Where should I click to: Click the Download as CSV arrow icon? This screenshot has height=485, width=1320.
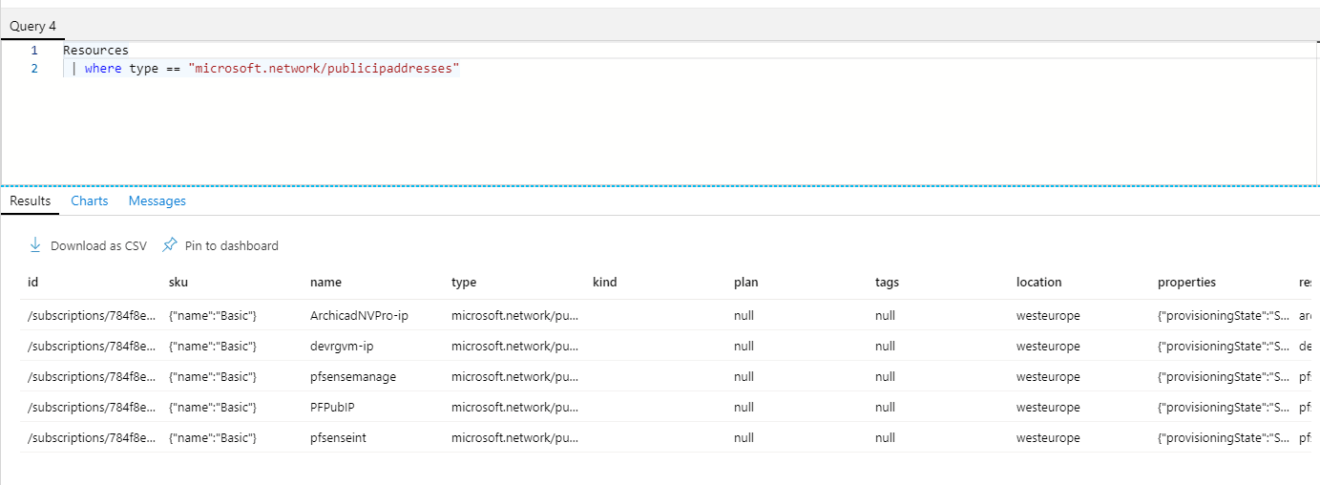click(x=35, y=245)
